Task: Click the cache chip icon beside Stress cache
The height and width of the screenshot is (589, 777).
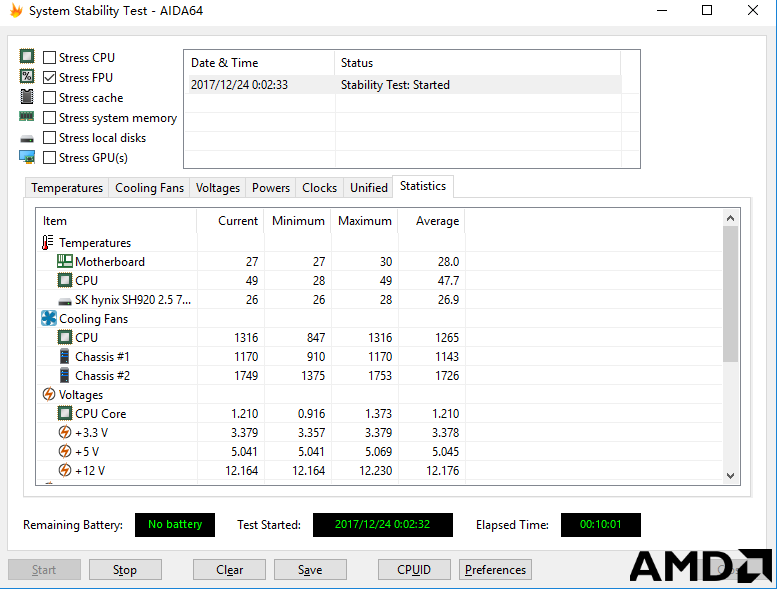Action: [27, 97]
